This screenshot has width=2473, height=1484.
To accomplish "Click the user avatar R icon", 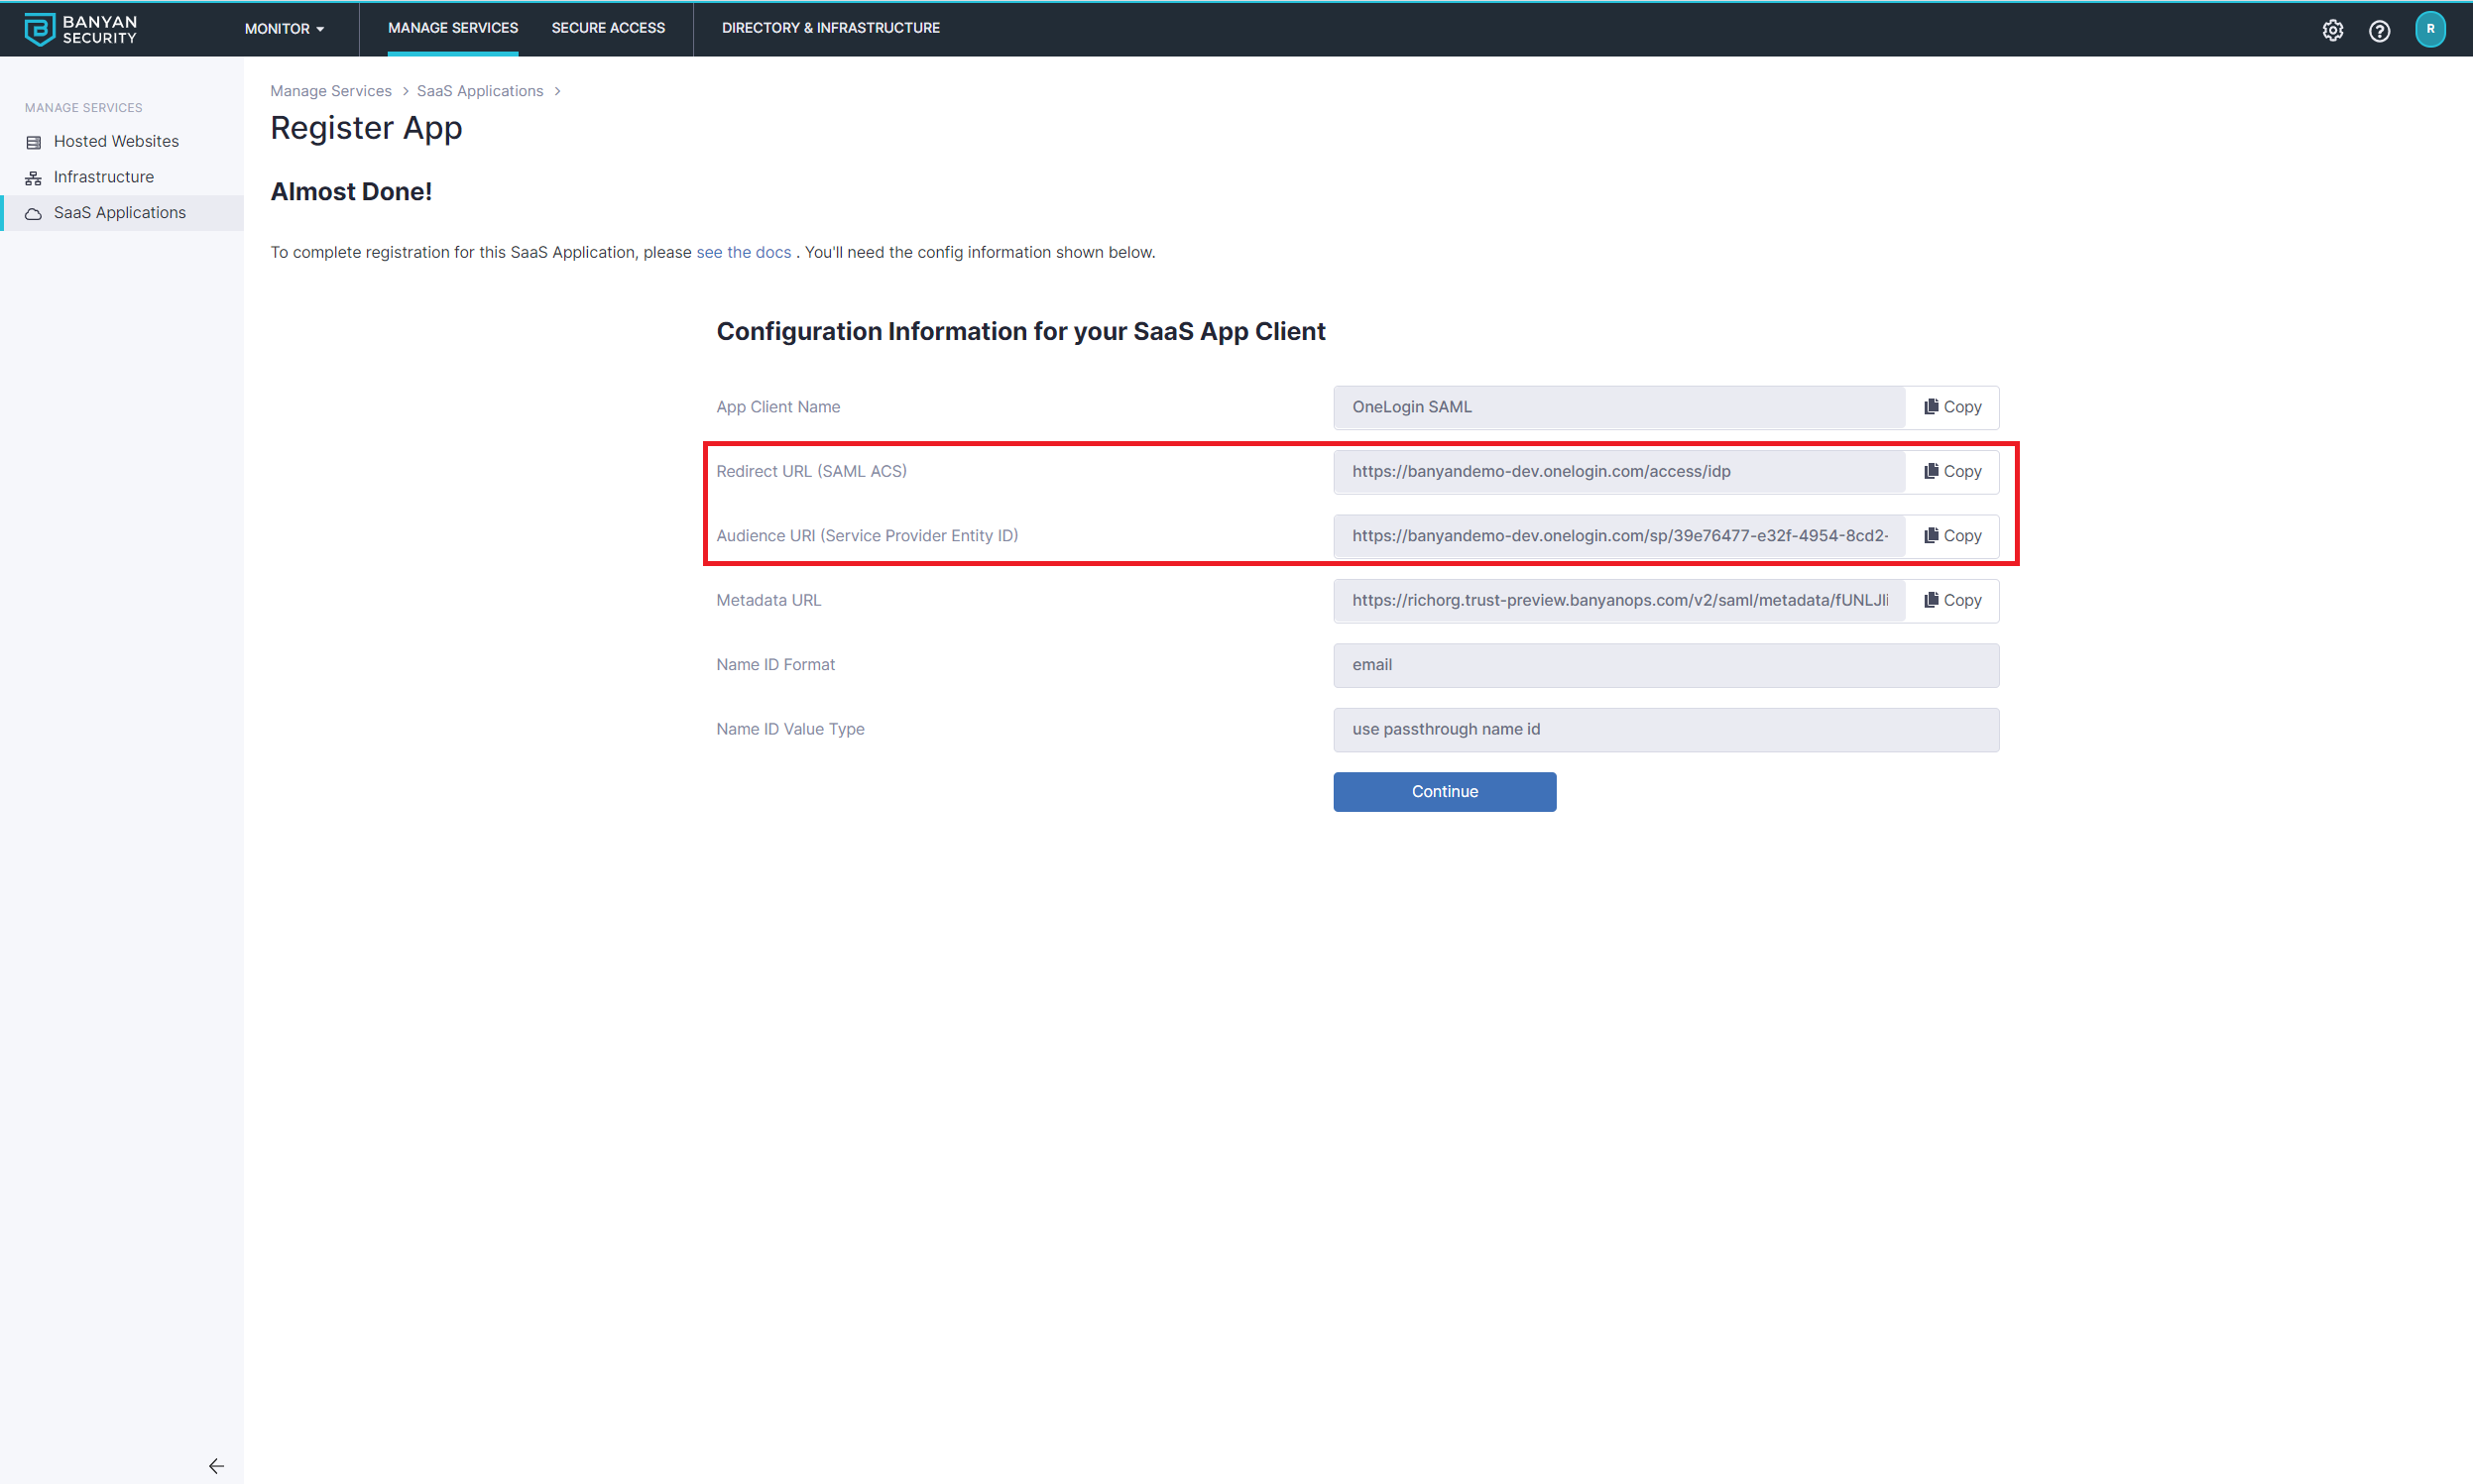I will click(2430, 29).
